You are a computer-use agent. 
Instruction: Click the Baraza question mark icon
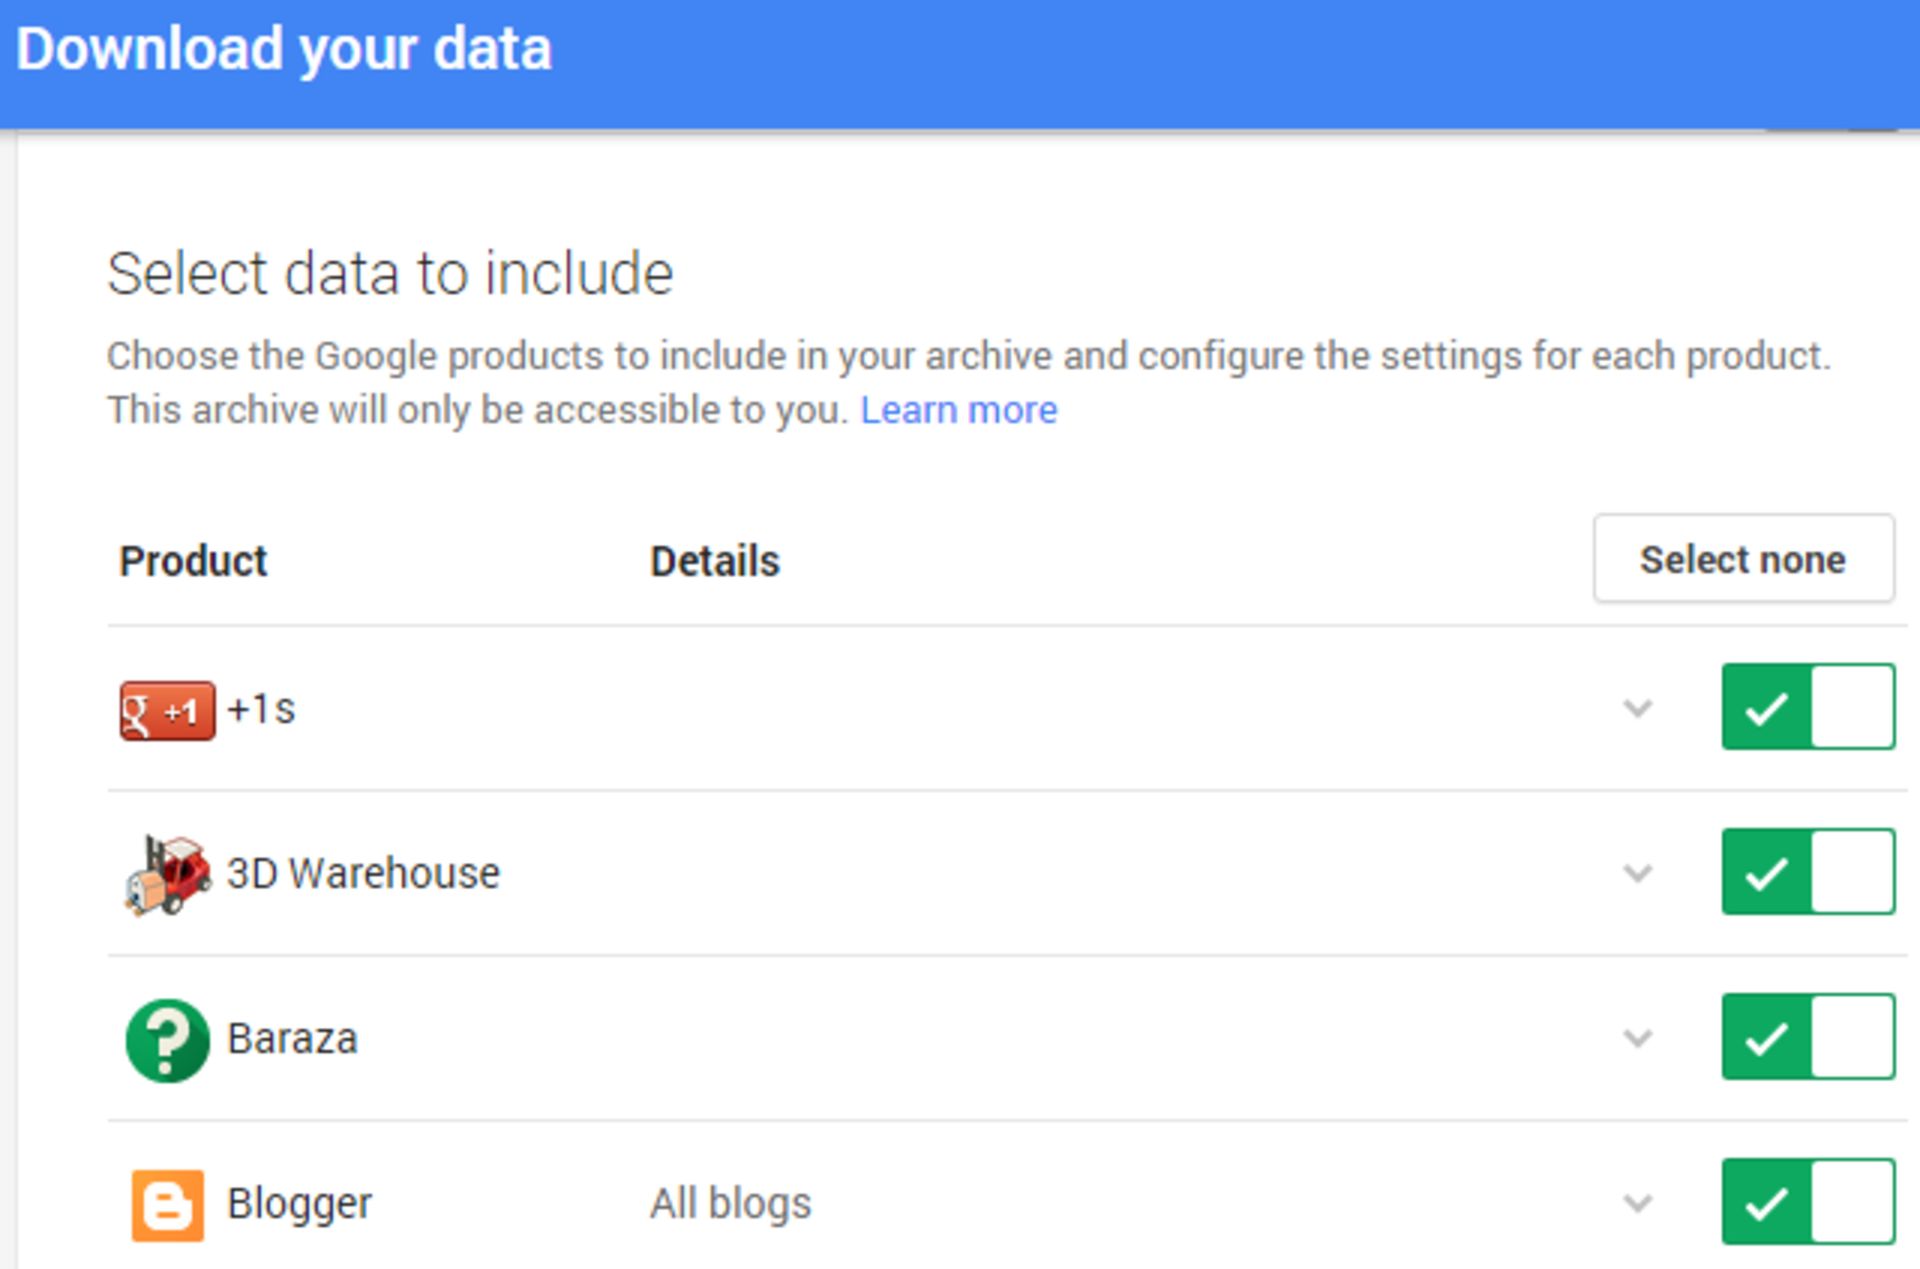pyautogui.click(x=166, y=1038)
